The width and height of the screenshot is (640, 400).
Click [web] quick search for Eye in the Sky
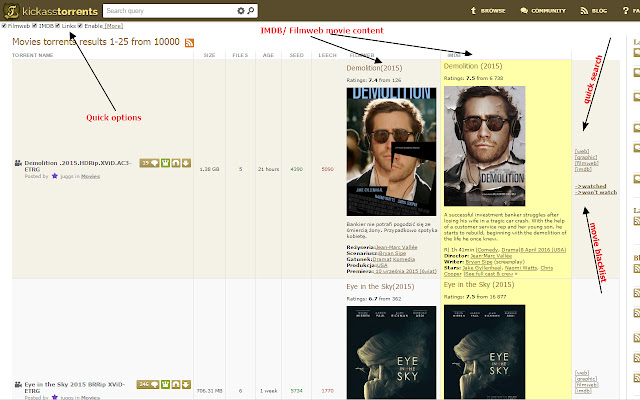coord(582,373)
